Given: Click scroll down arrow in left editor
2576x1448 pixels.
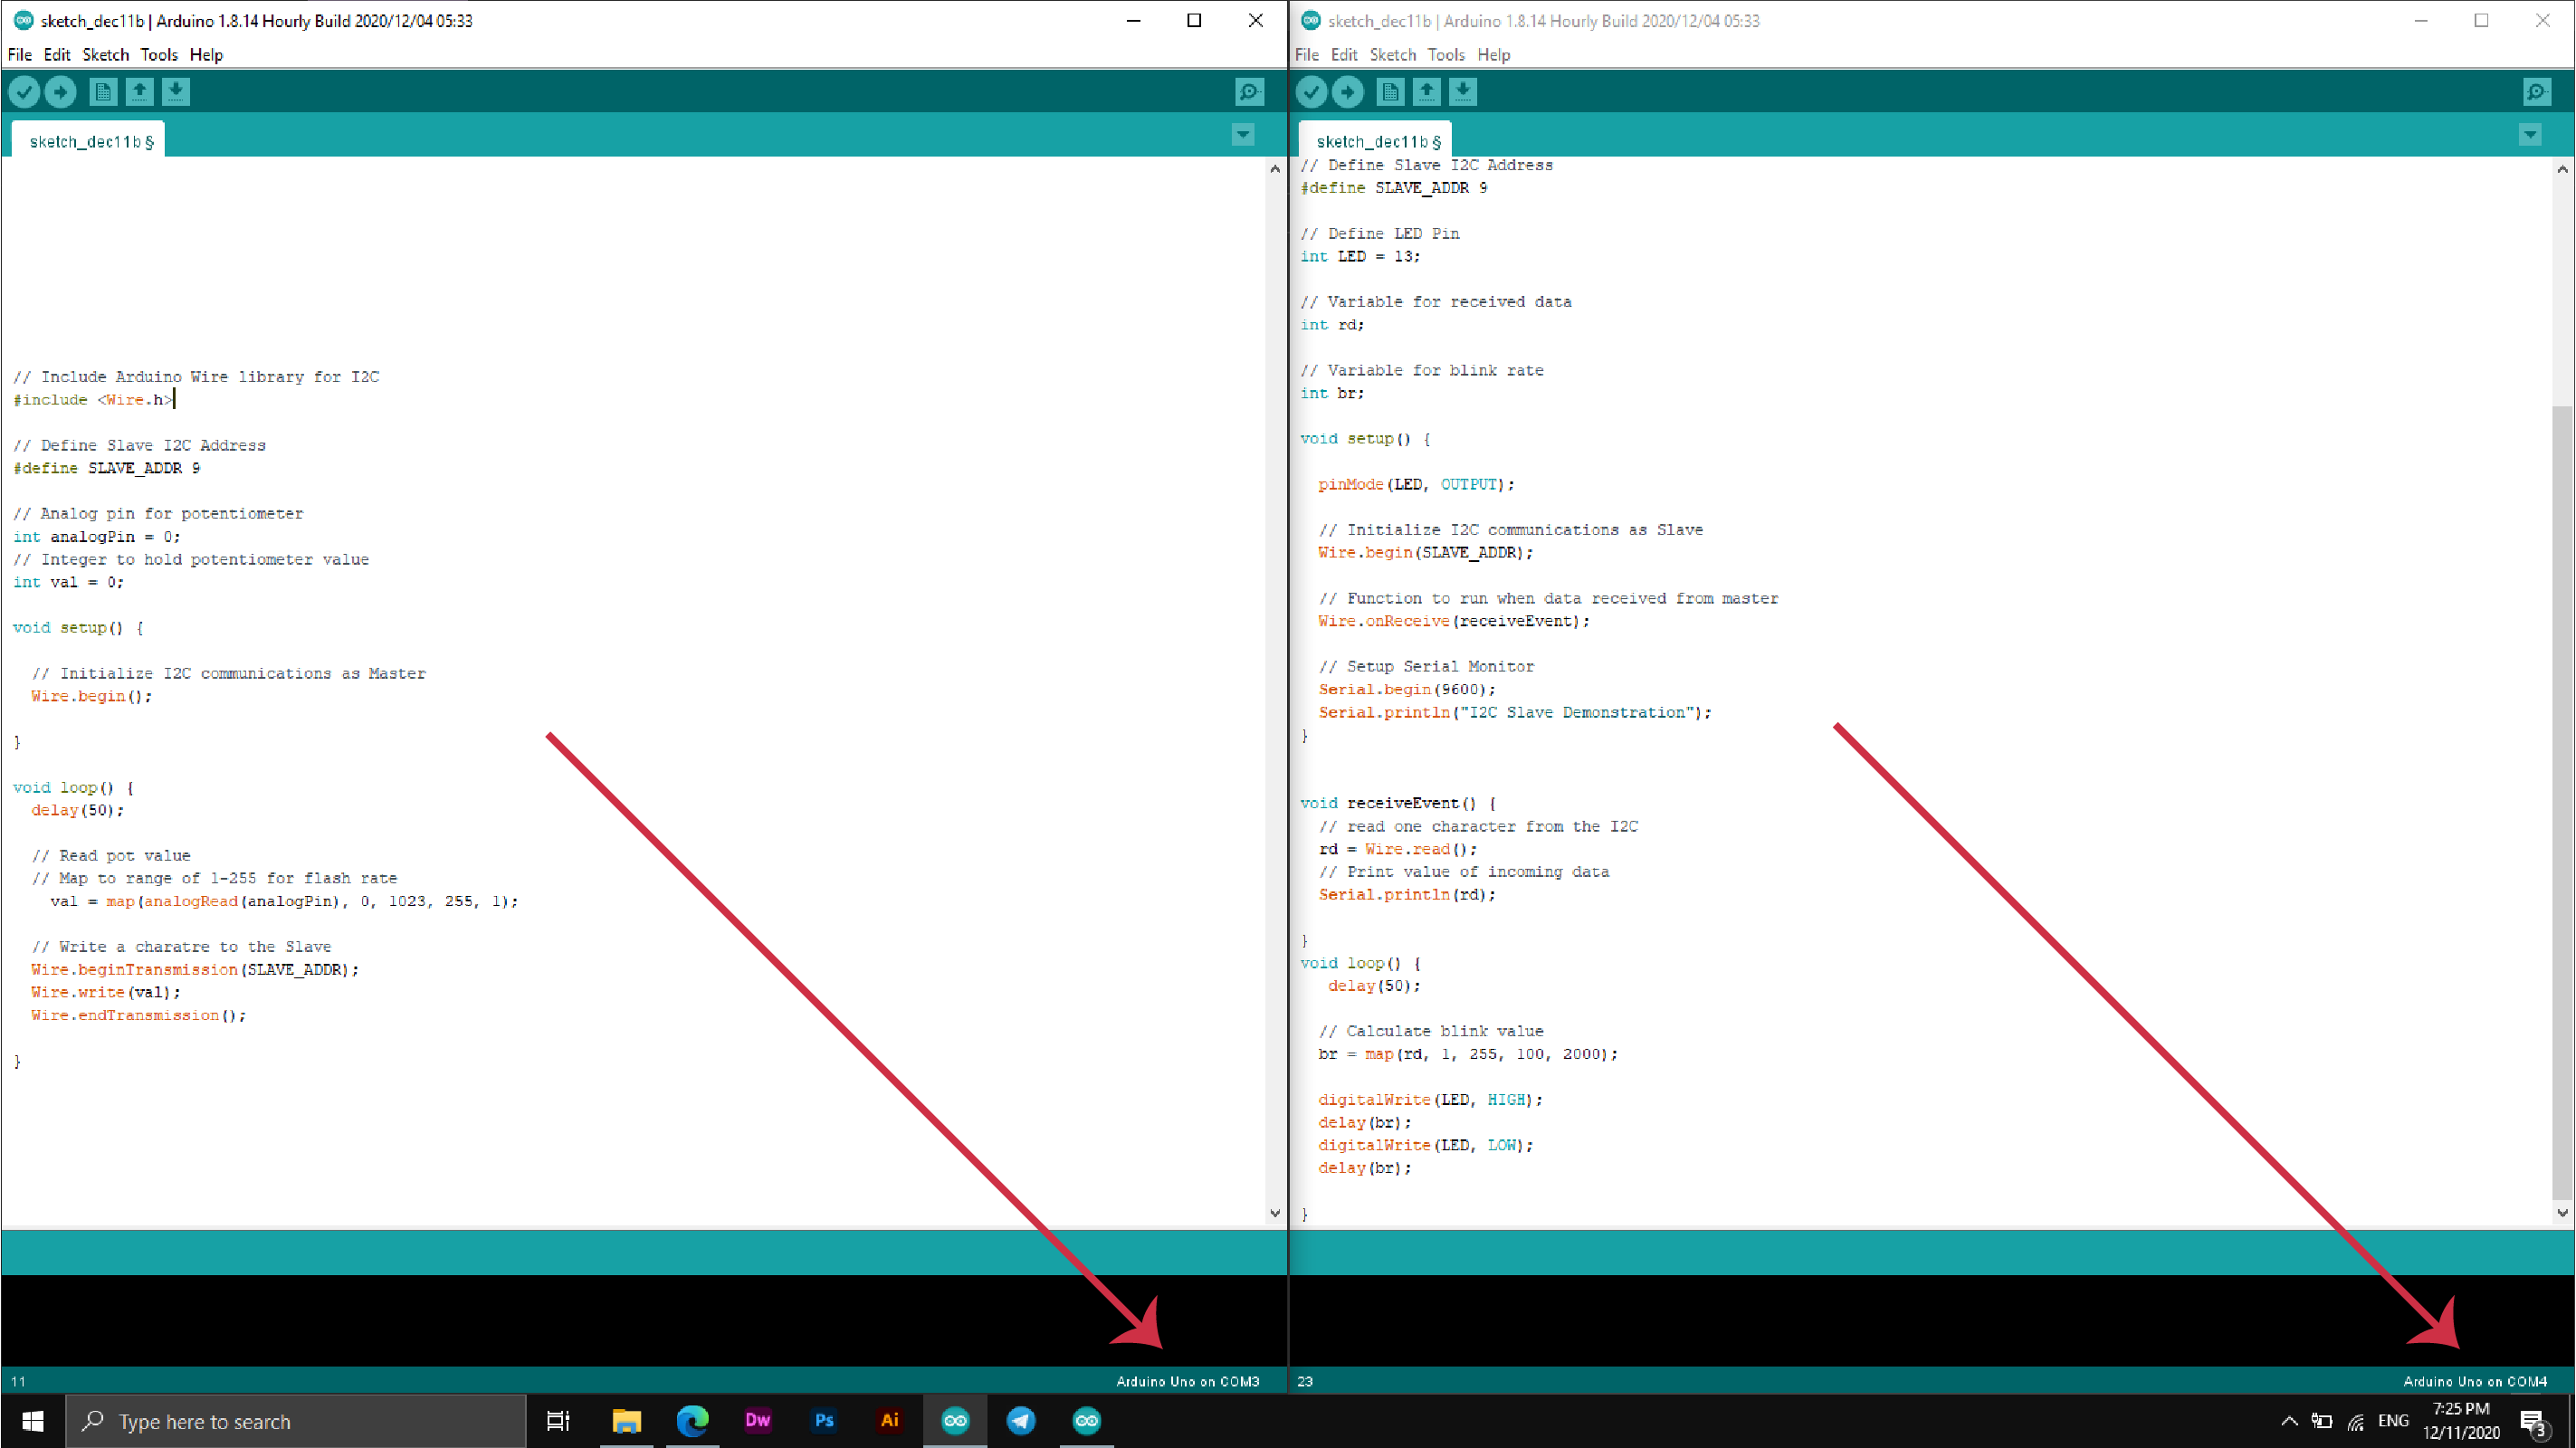Looking at the screenshot, I should pyautogui.click(x=1275, y=1213).
